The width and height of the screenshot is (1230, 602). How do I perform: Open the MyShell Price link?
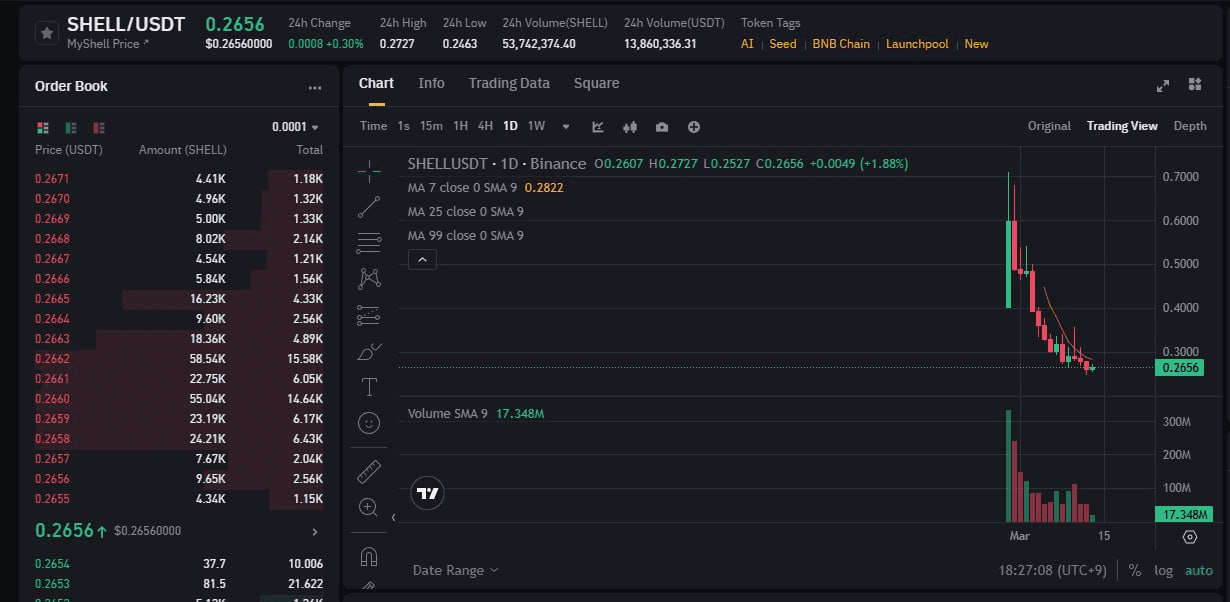pos(108,44)
